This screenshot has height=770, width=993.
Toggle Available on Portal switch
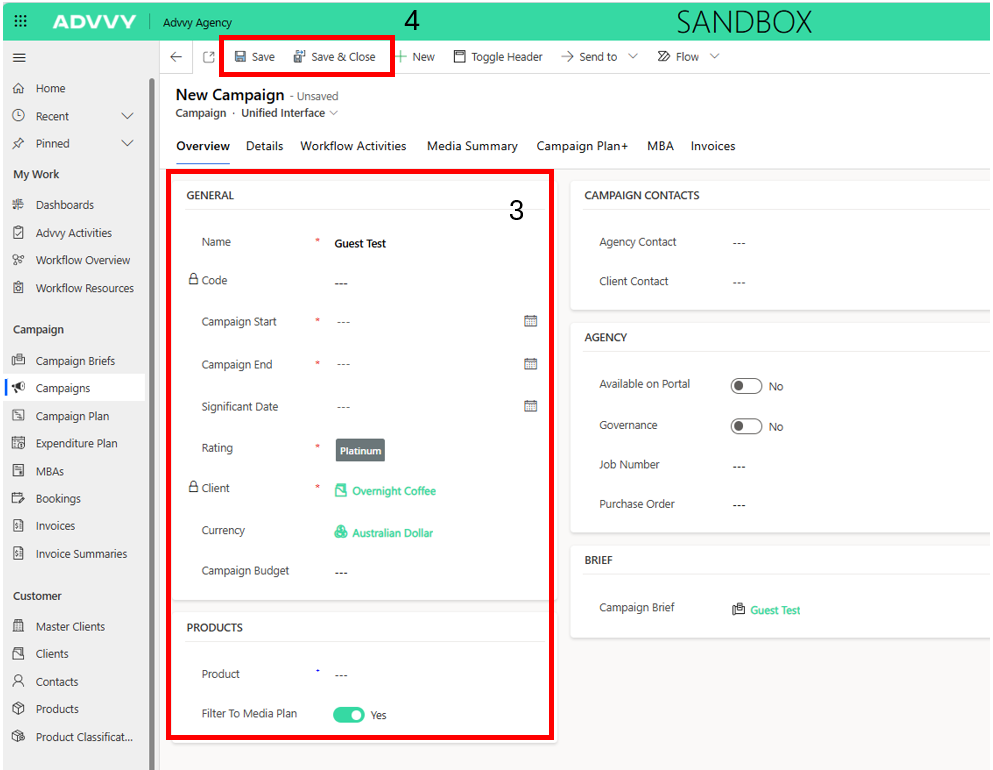pos(746,386)
